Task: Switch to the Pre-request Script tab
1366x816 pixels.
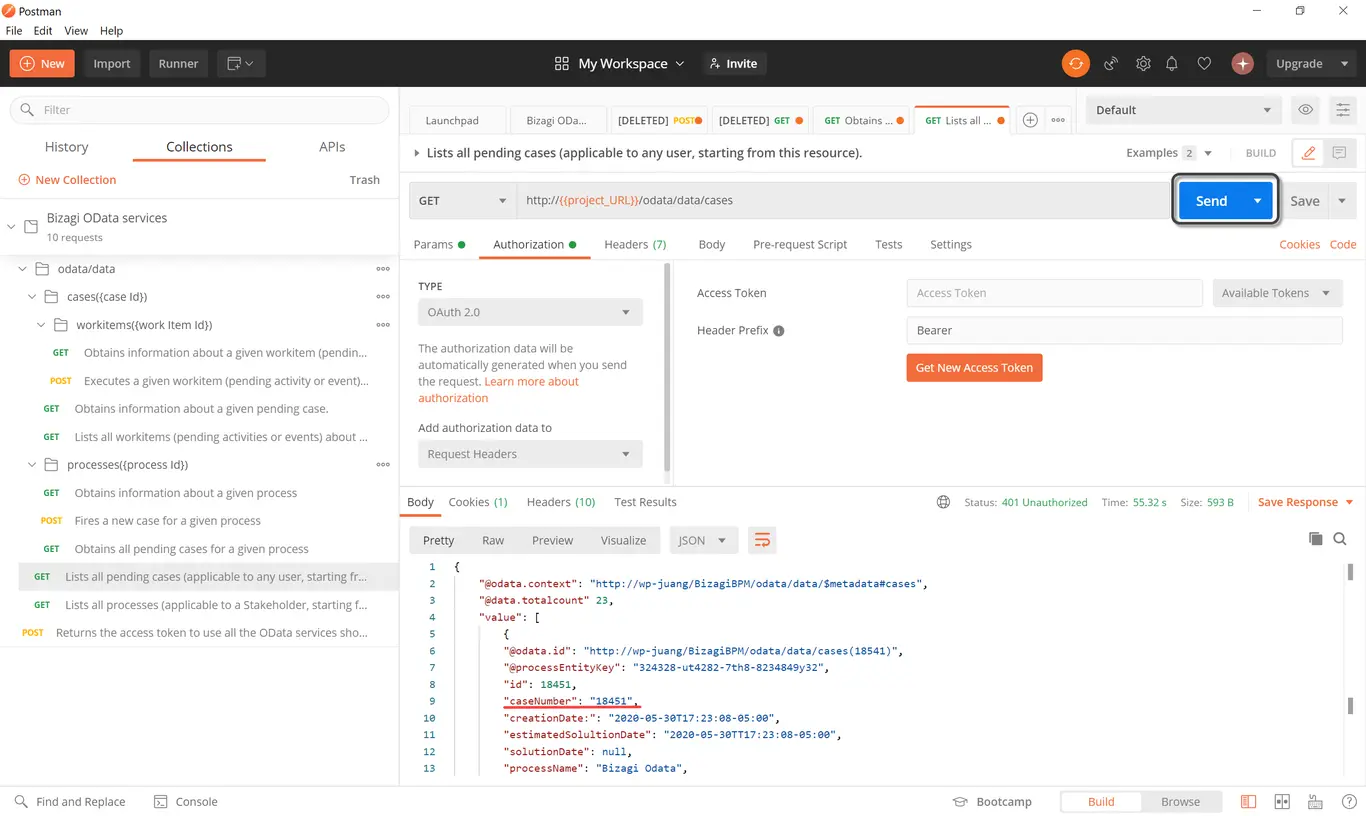Action: click(800, 244)
